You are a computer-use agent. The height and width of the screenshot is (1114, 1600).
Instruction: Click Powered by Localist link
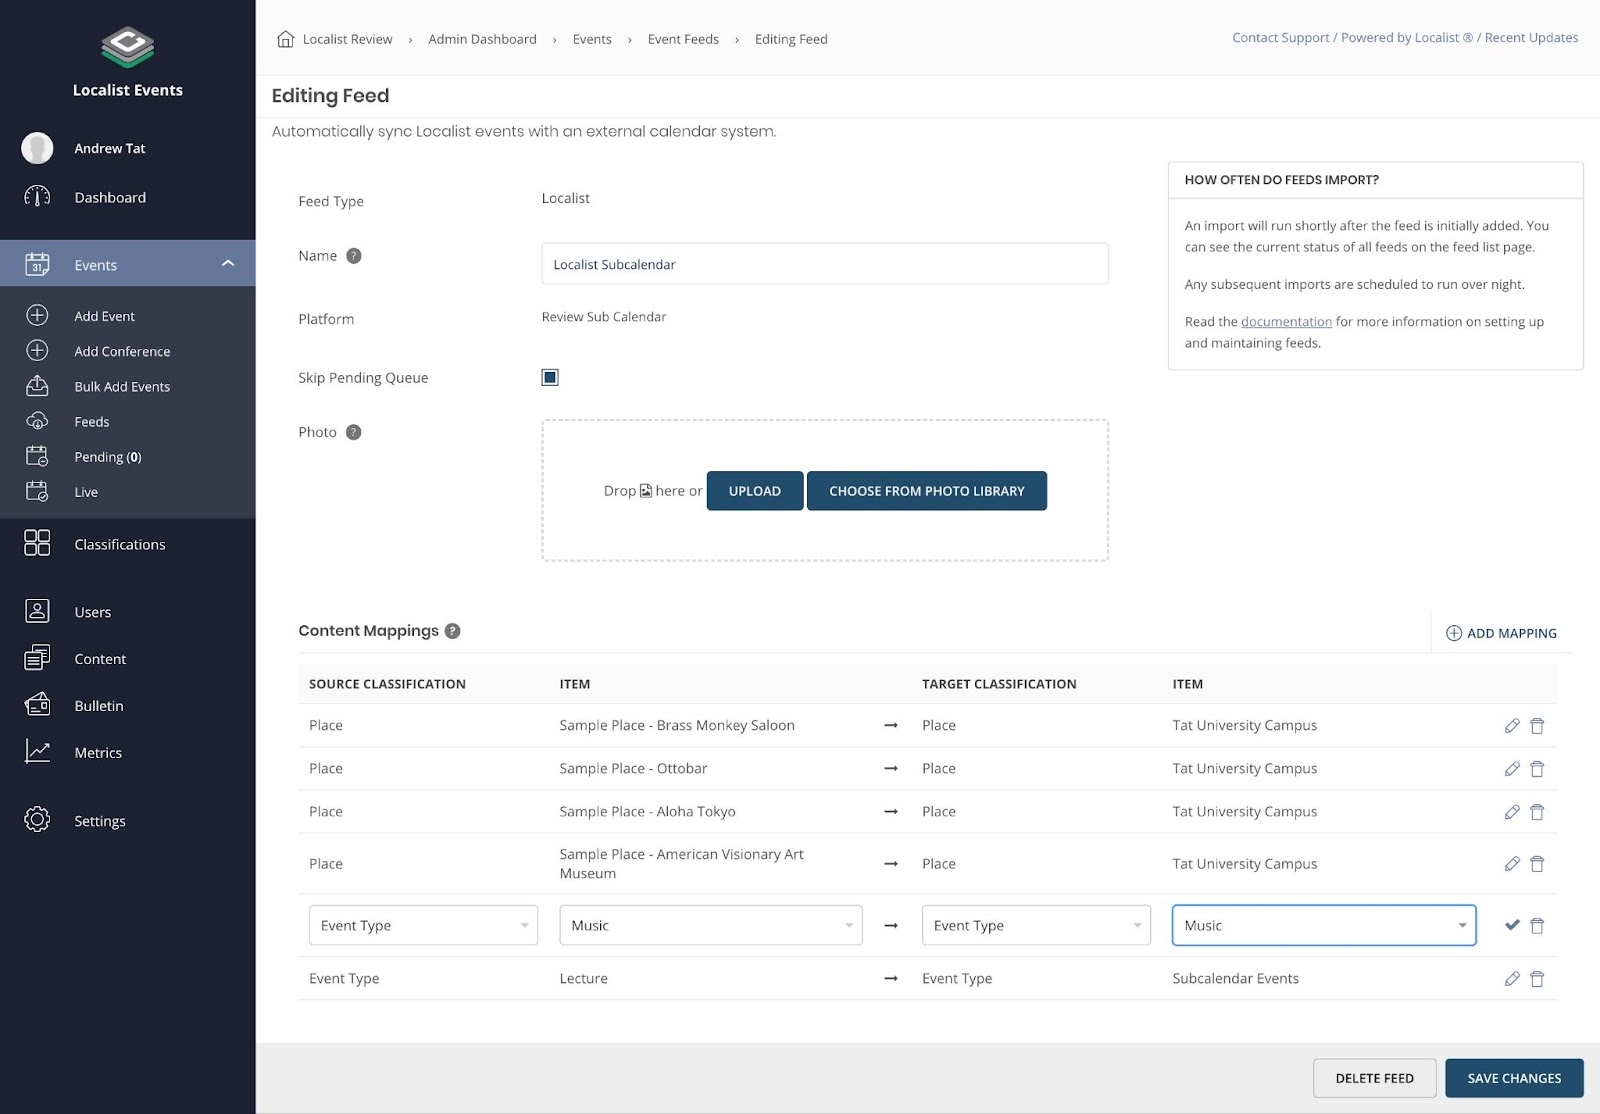[1407, 38]
